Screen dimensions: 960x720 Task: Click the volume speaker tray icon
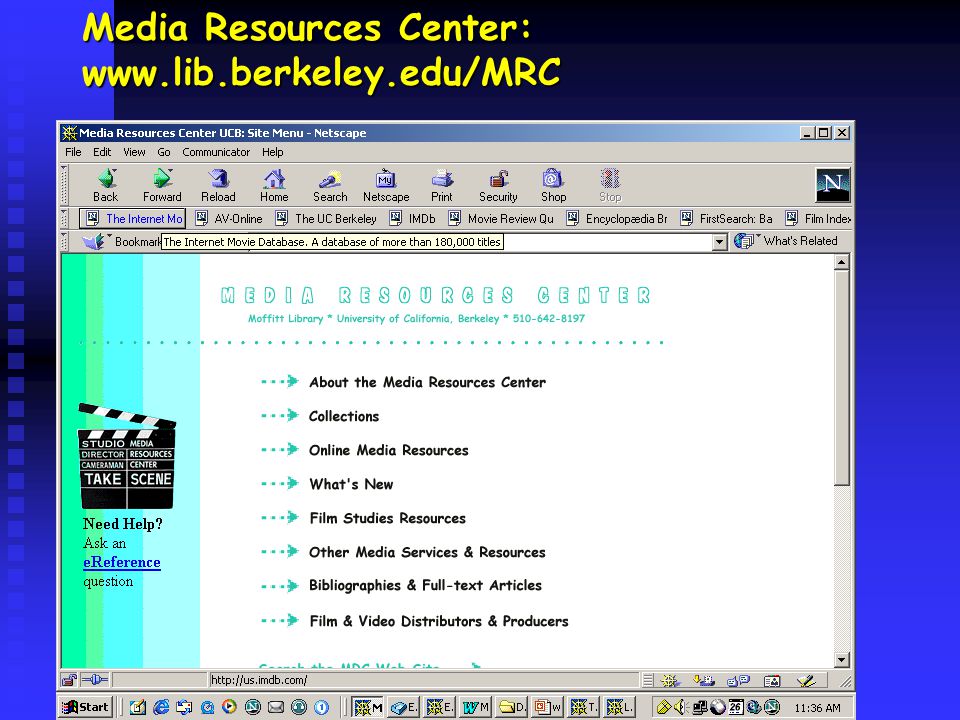tap(680, 708)
